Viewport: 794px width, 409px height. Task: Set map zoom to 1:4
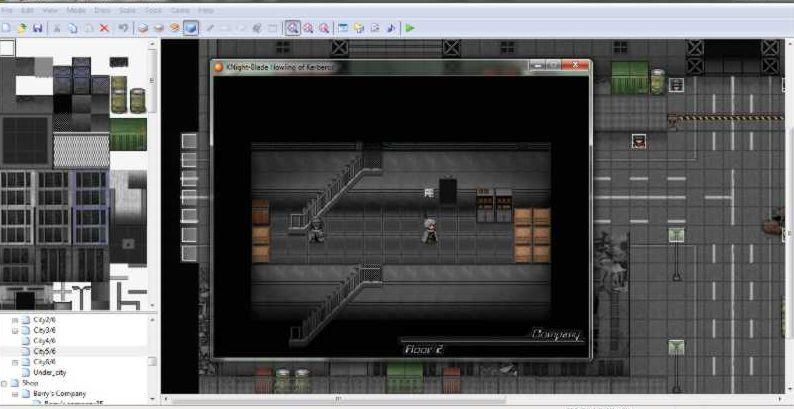click(324, 28)
